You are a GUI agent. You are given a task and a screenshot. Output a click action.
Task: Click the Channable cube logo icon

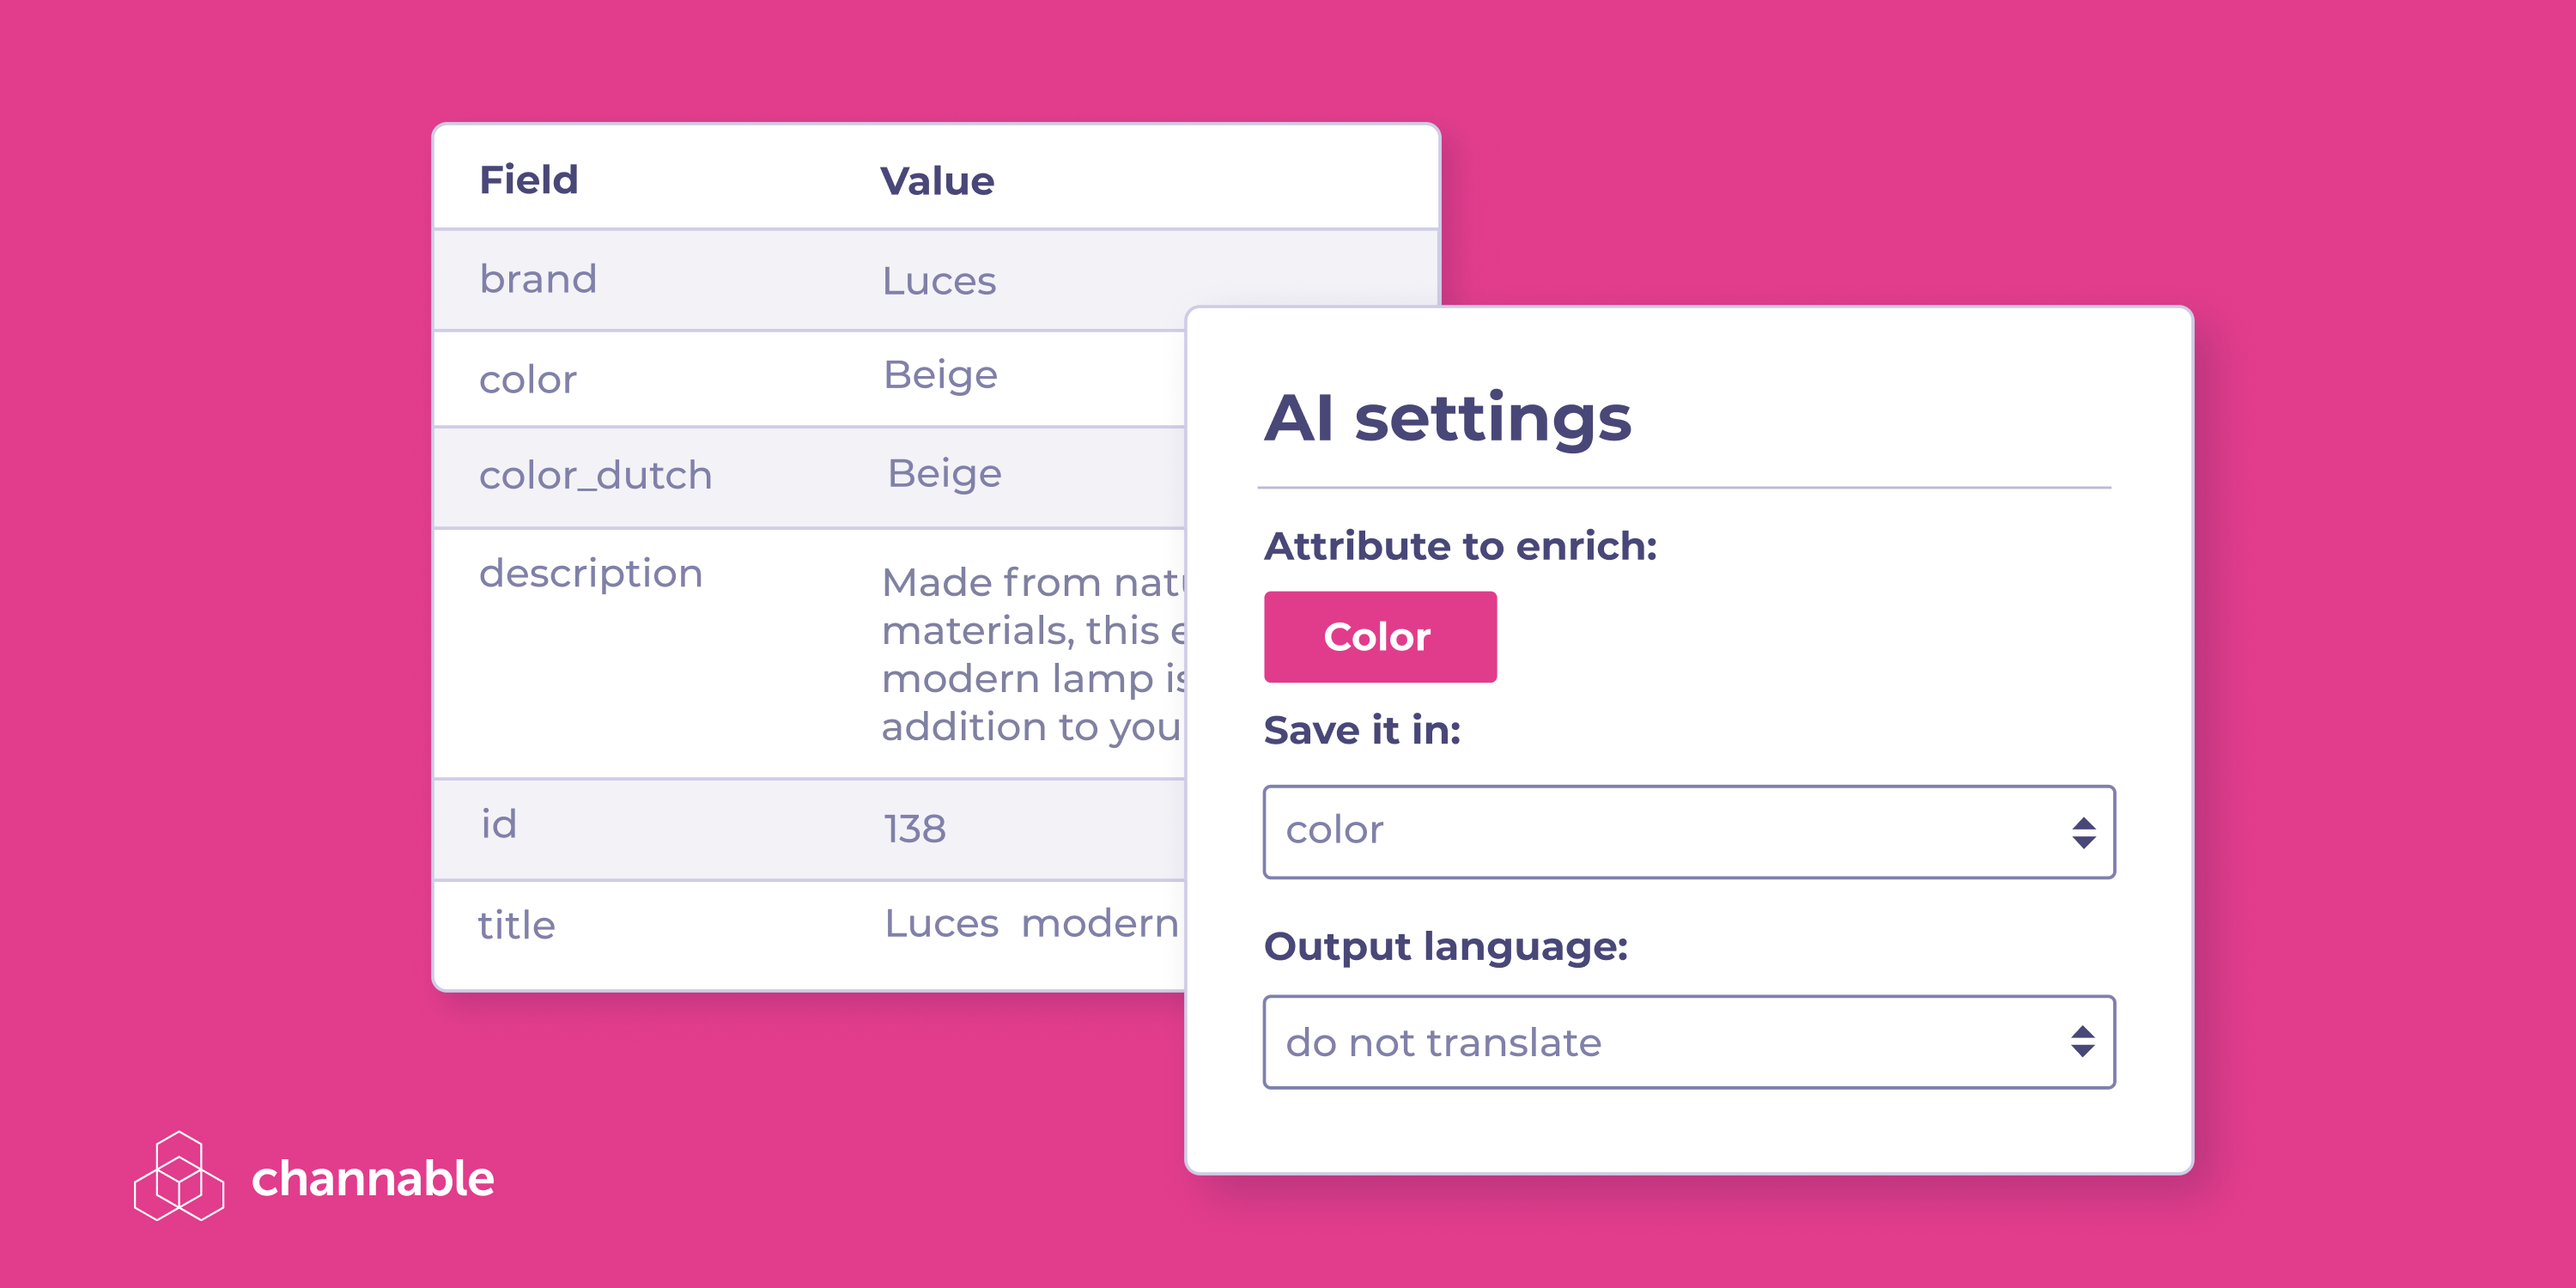179,1177
